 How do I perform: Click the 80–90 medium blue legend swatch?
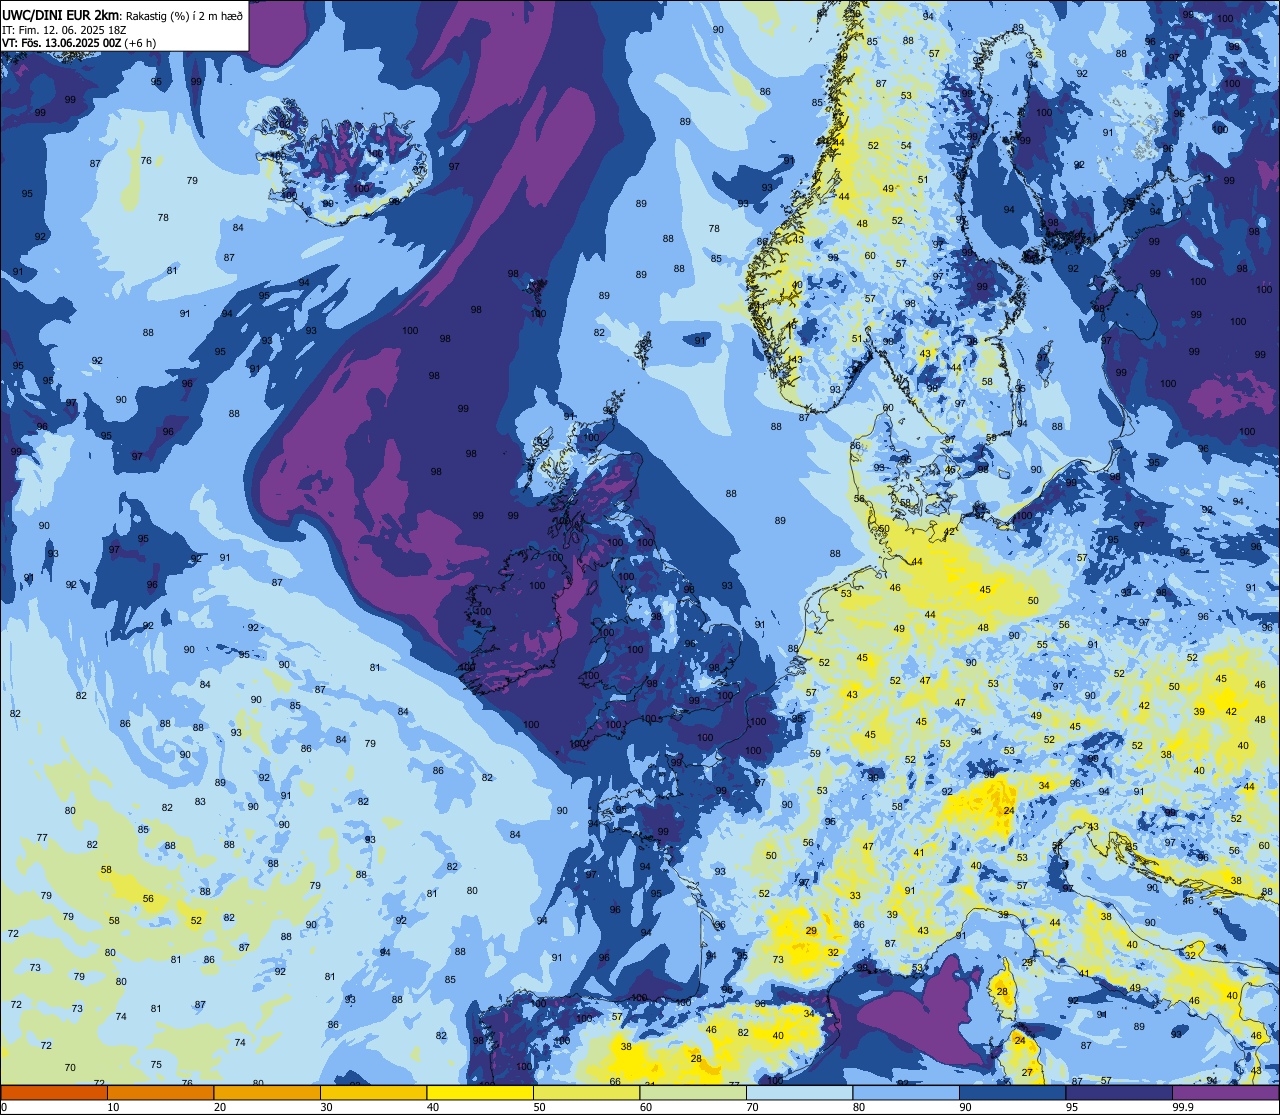coord(906,1092)
